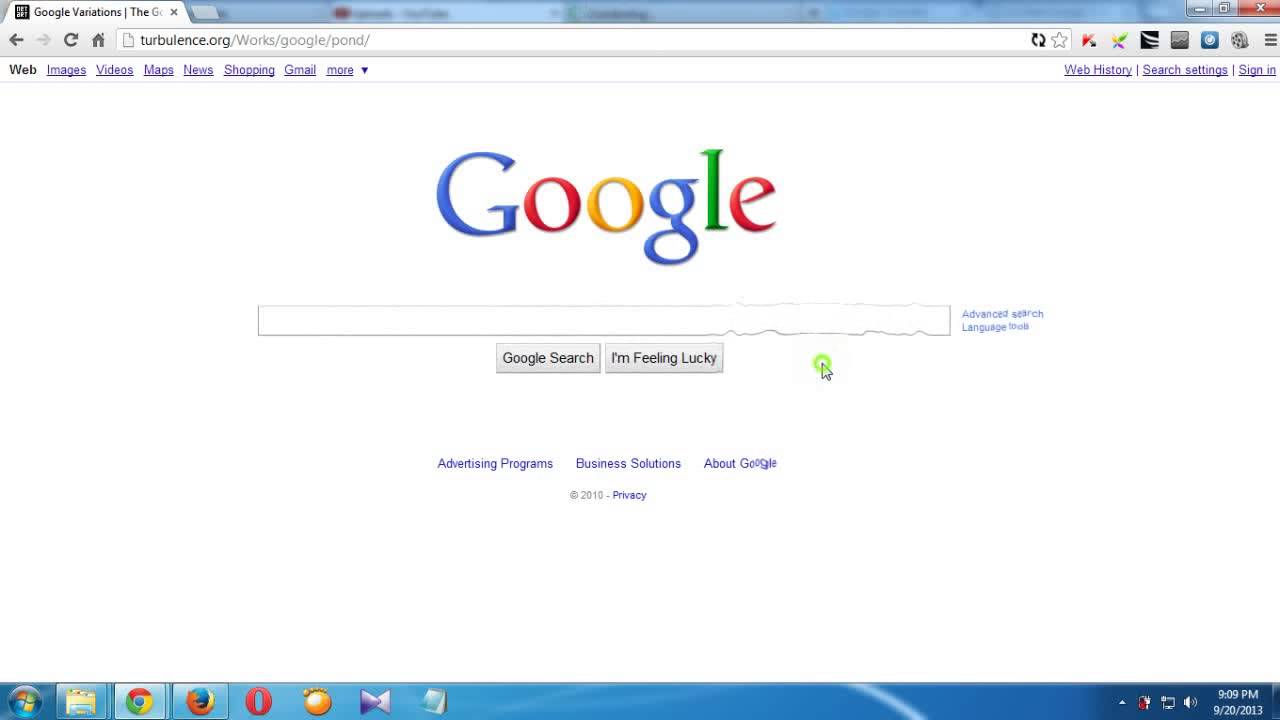Open the blue power-button extension icon
The width and height of the screenshot is (1280, 720).
coord(1210,40)
